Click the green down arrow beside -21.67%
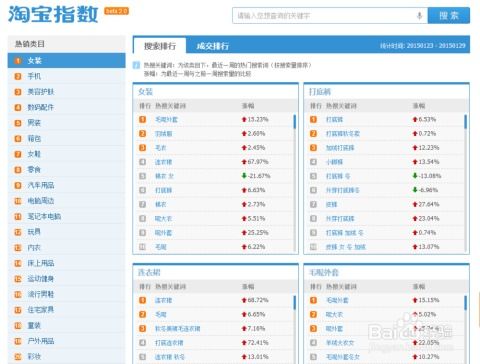480x364 pixels. (x=244, y=176)
